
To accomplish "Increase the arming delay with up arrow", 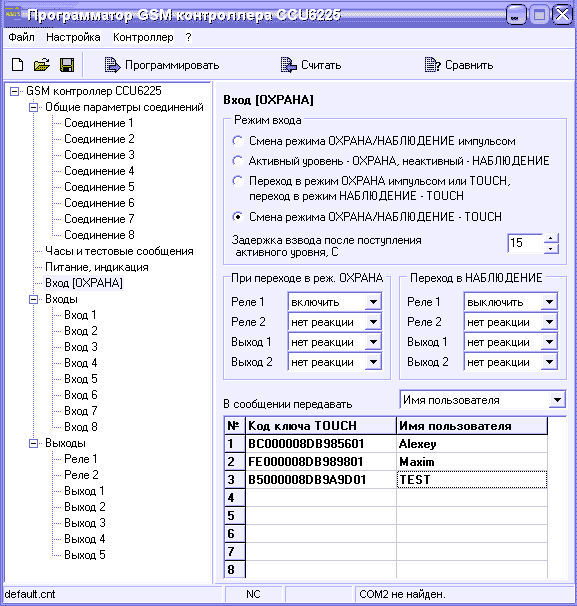I will [x=551, y=238].
